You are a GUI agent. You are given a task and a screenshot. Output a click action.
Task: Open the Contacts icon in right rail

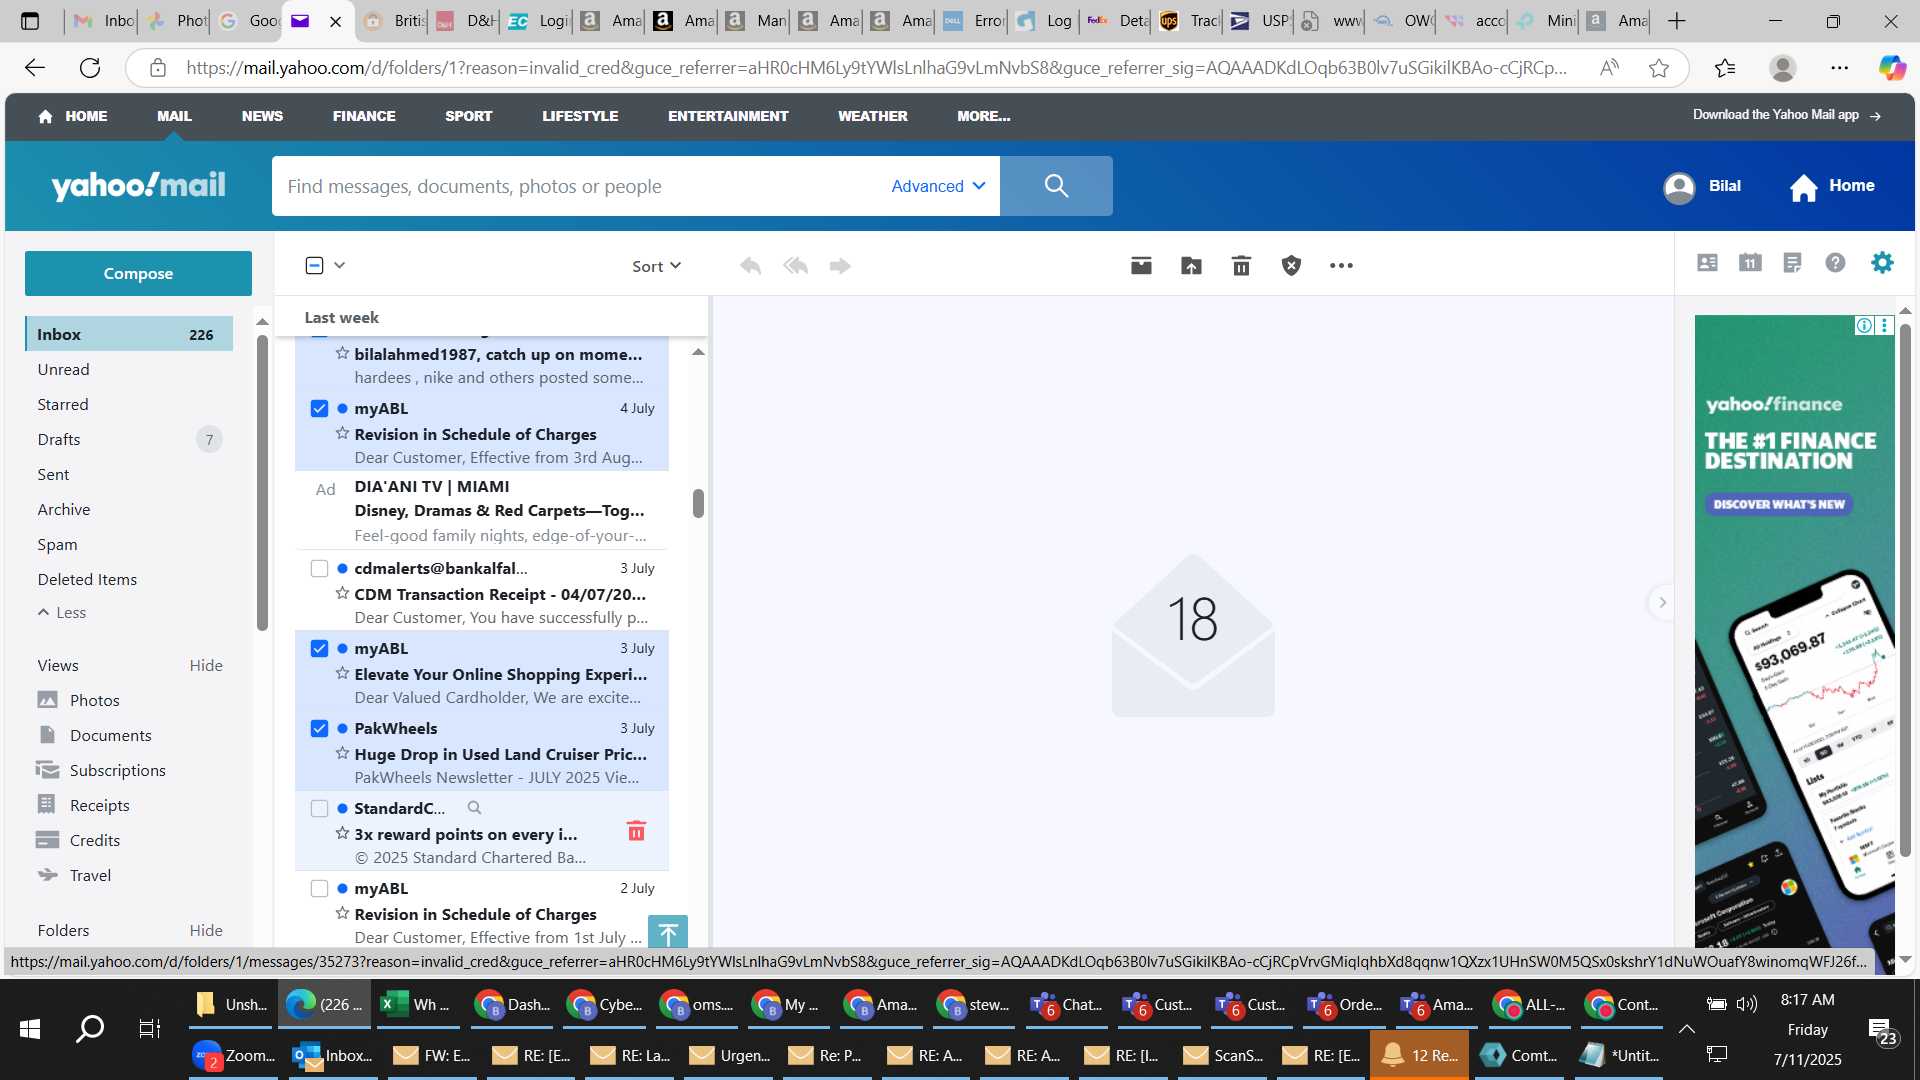pos(1707,263)
